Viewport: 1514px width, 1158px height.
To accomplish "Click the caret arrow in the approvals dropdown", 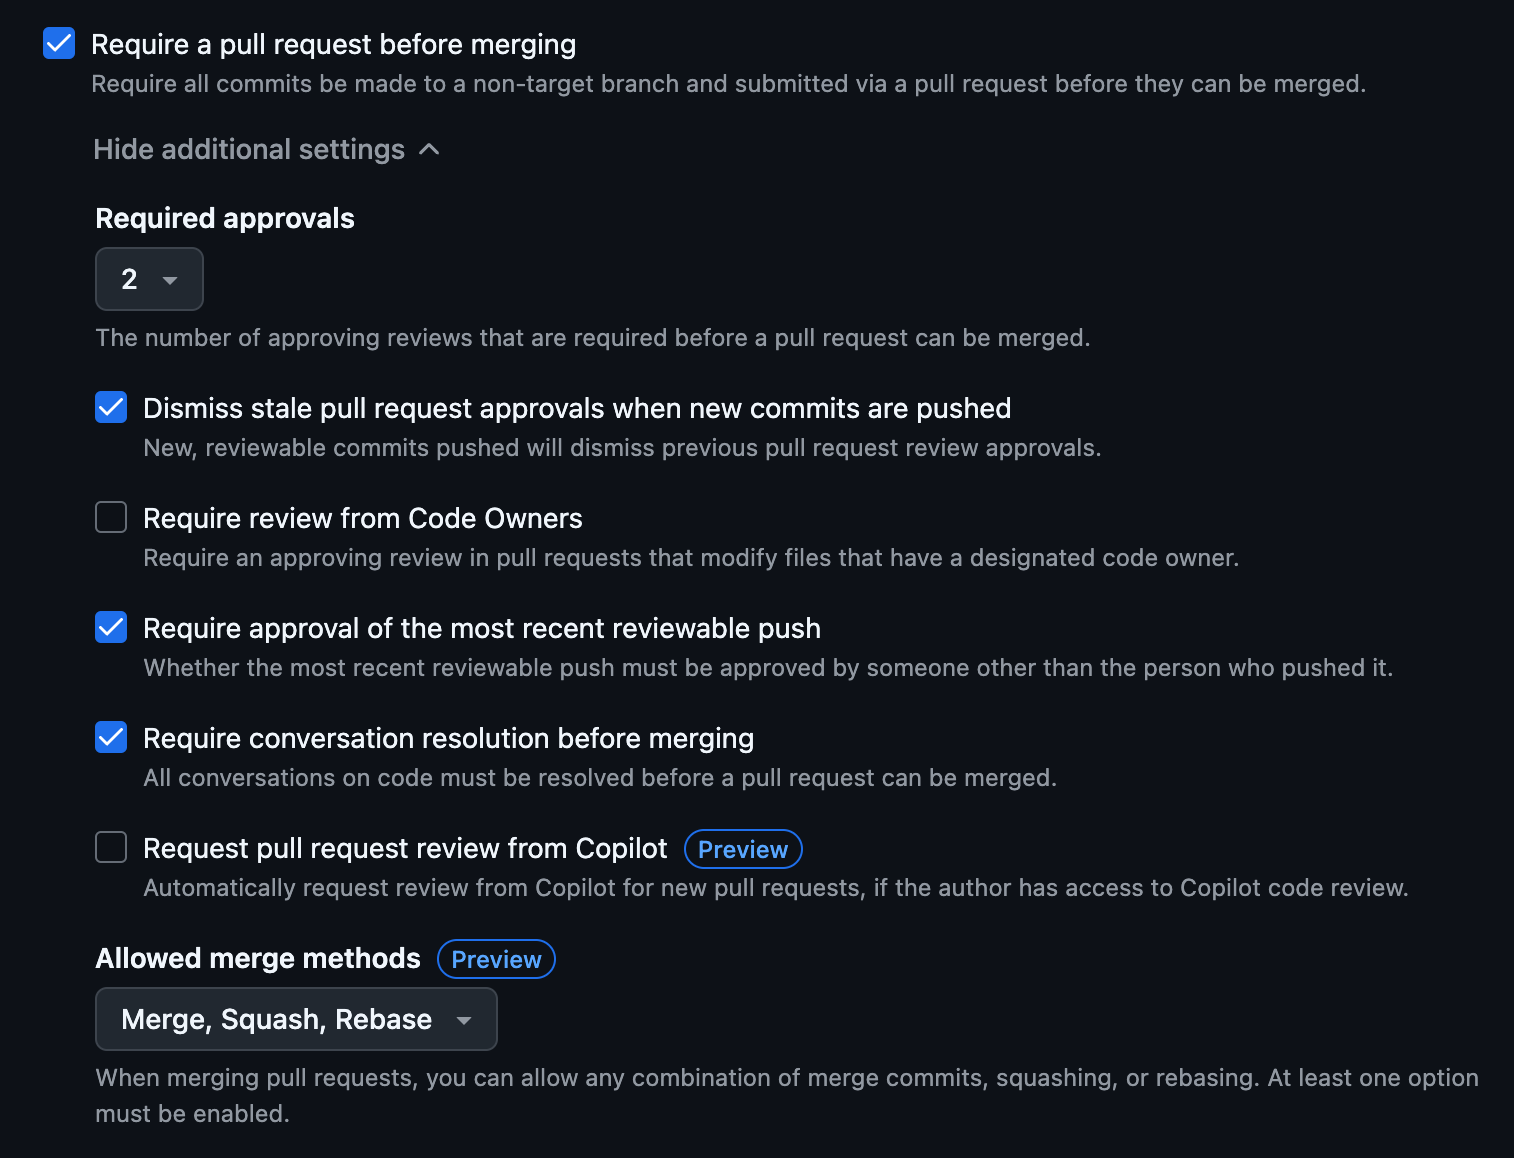I will (x=170, y=280).
